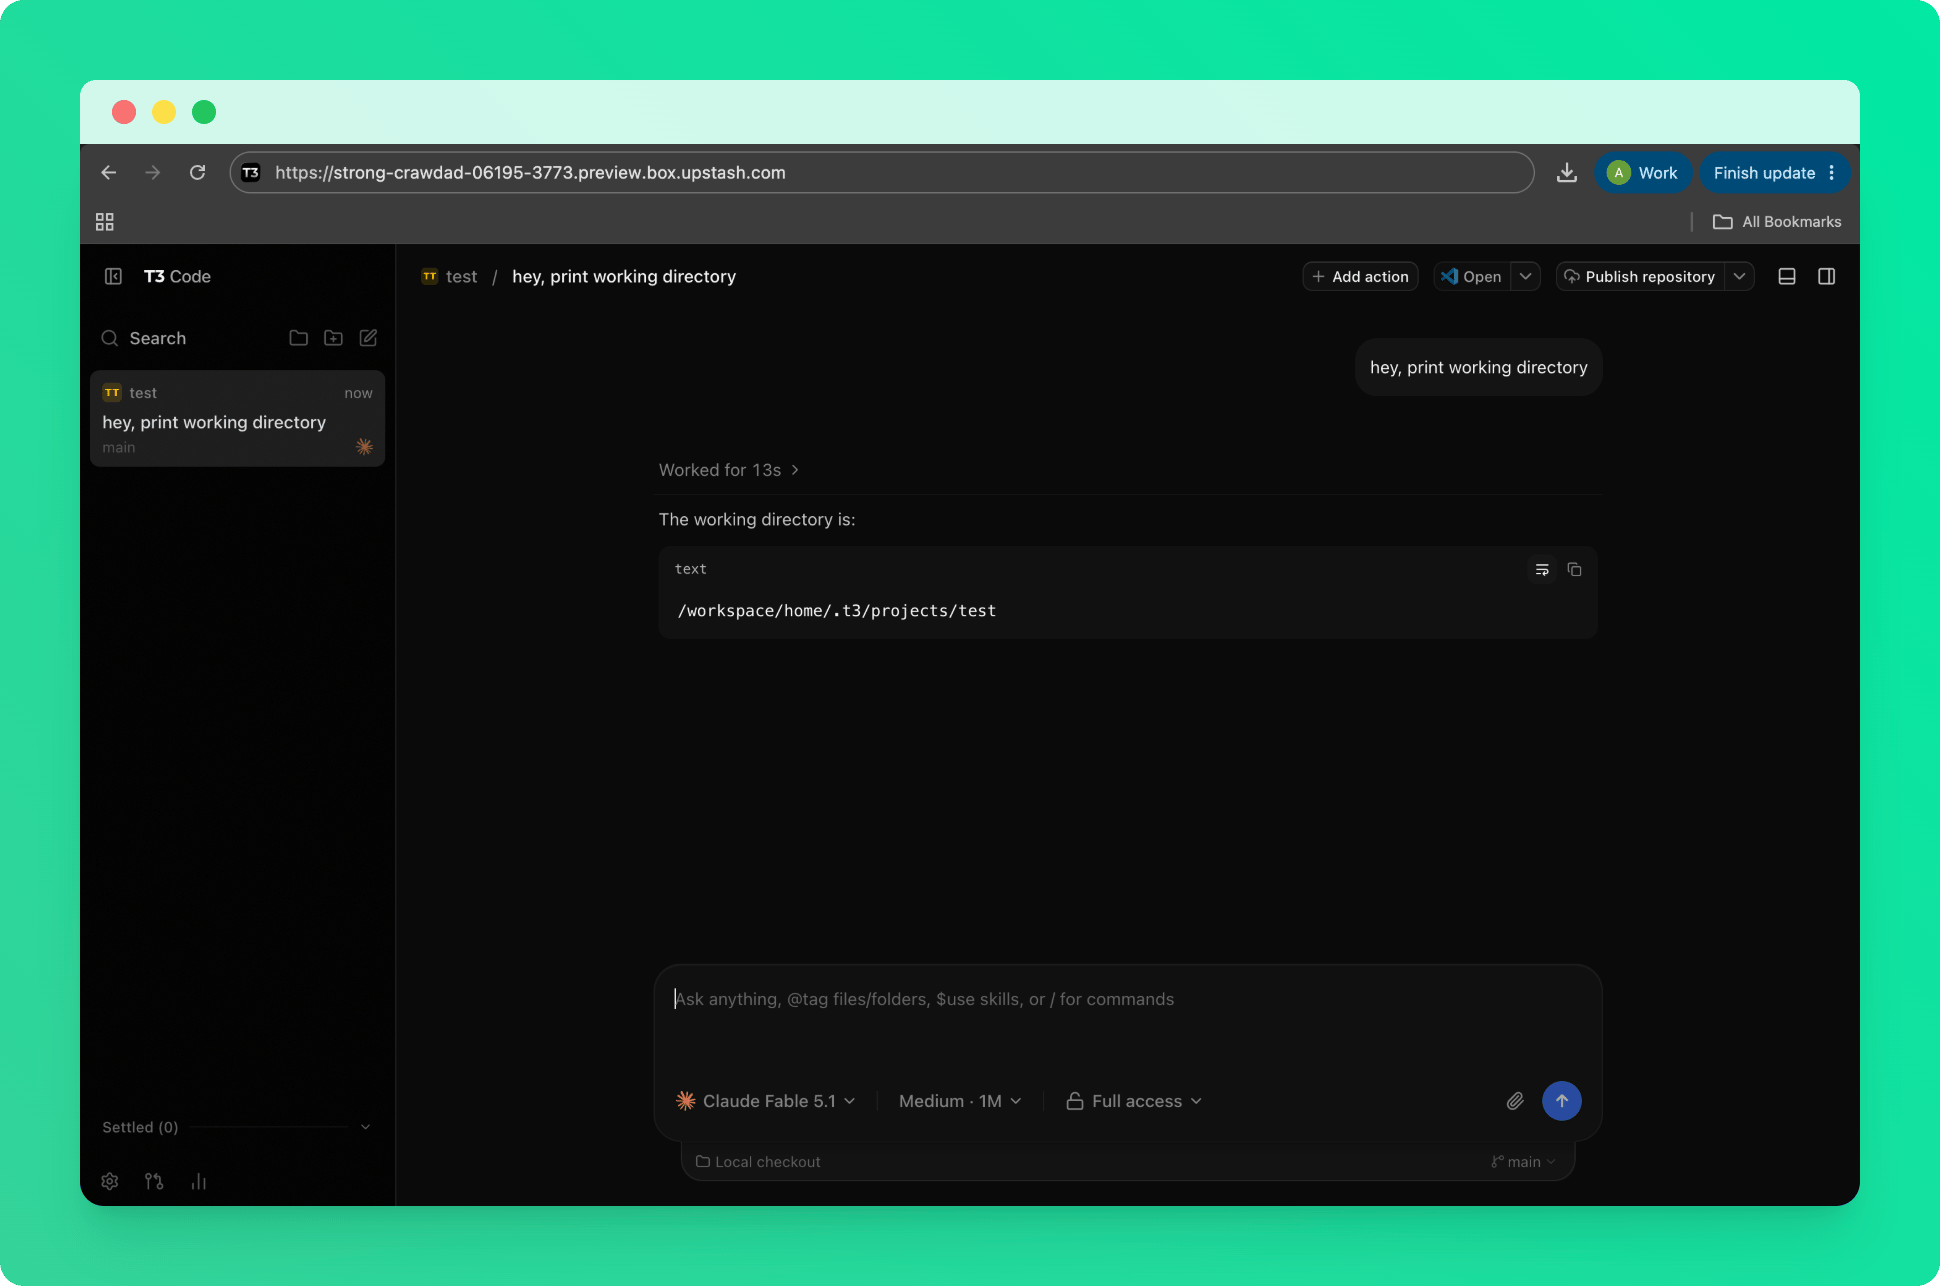Click the browser forward arrow
Viewport: 1940px width, 1286px height.
click(x=152, y=172)
